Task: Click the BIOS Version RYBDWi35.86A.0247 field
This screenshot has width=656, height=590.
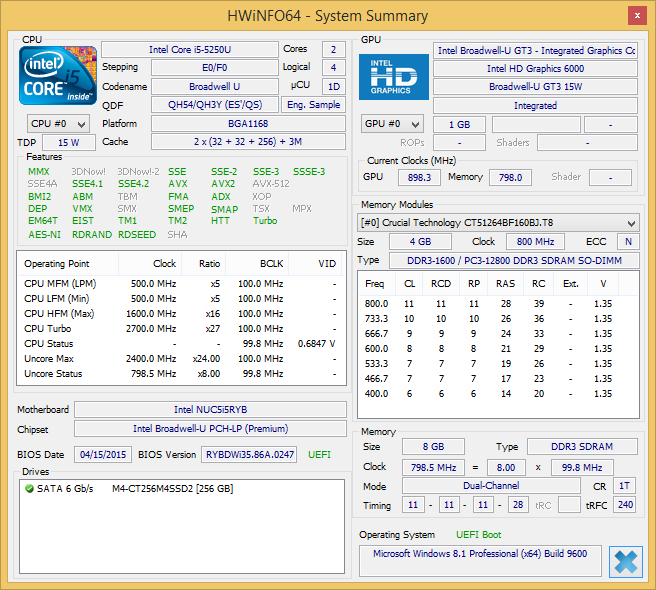Action: pyautogui.click(x=250, y=454)
